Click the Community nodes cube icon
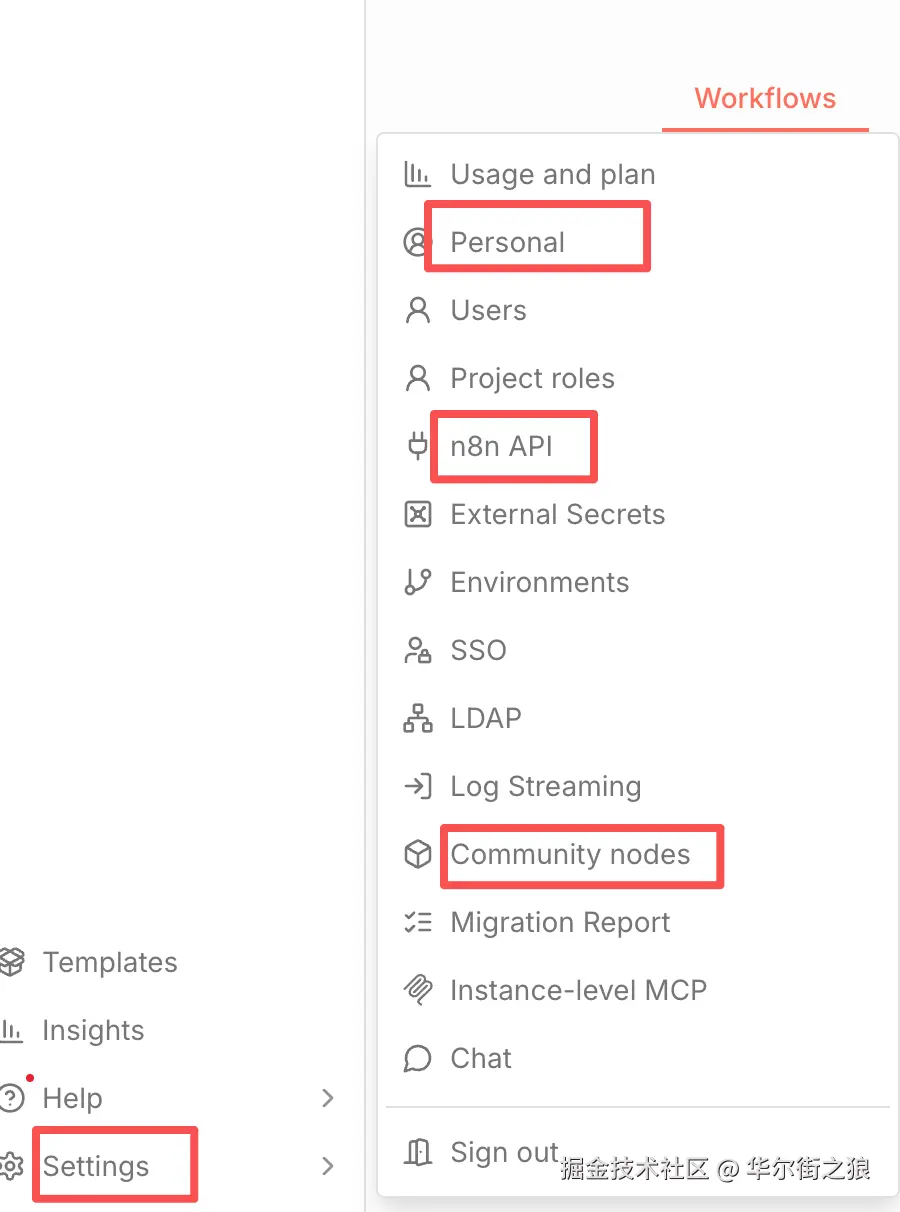Screen dimensions: 900x1212 417,854
